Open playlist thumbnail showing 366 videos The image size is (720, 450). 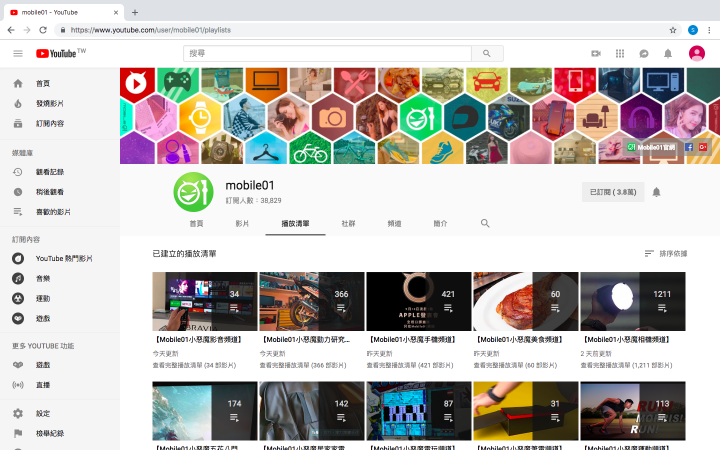pos(312,301)
